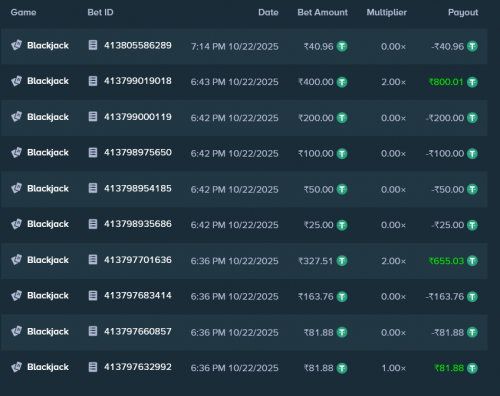This screenshot has height=396, width=500.
Task: Click Blackjack game name in 7:14 PM row
Action: pos(48,46)
